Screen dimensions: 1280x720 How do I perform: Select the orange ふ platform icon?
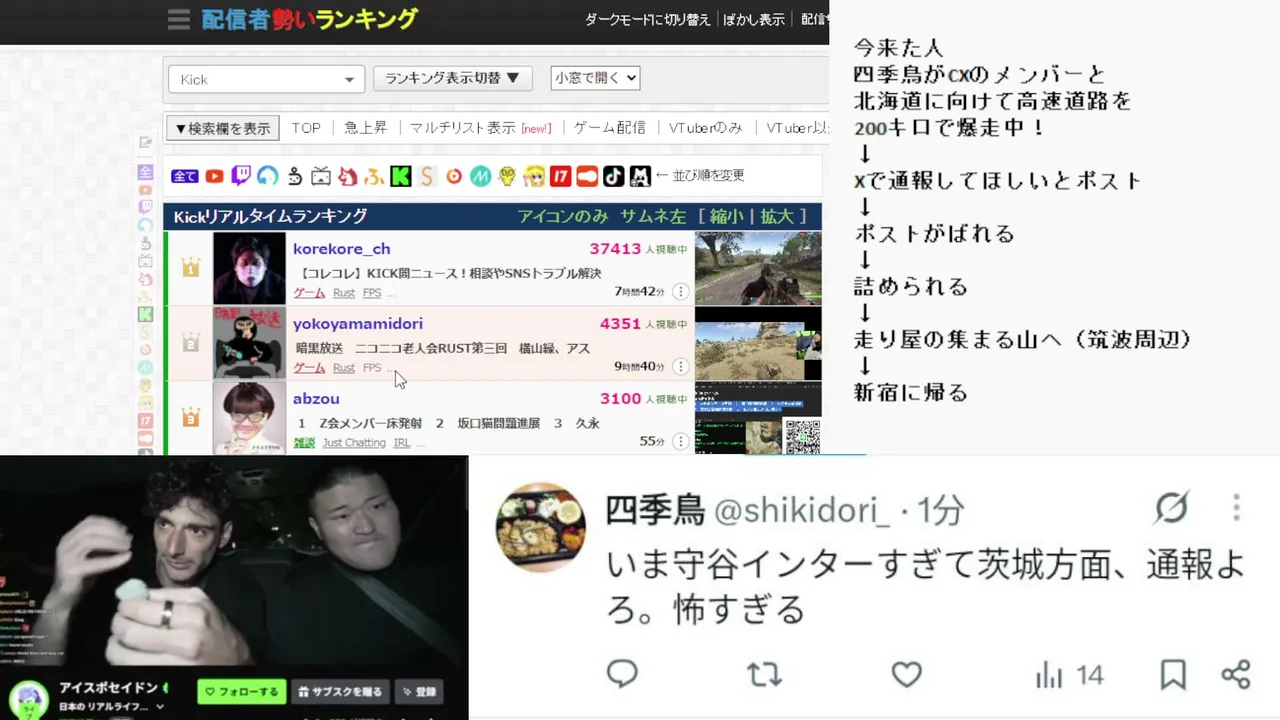click(374, 177)
